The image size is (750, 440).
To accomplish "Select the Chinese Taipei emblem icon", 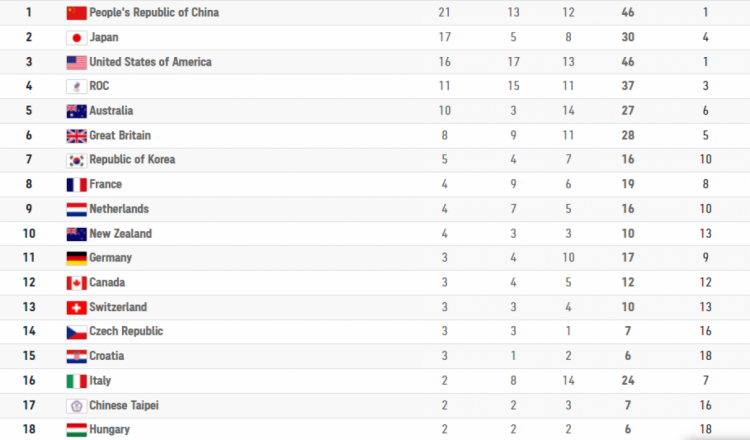I will (x=77, y=406).
